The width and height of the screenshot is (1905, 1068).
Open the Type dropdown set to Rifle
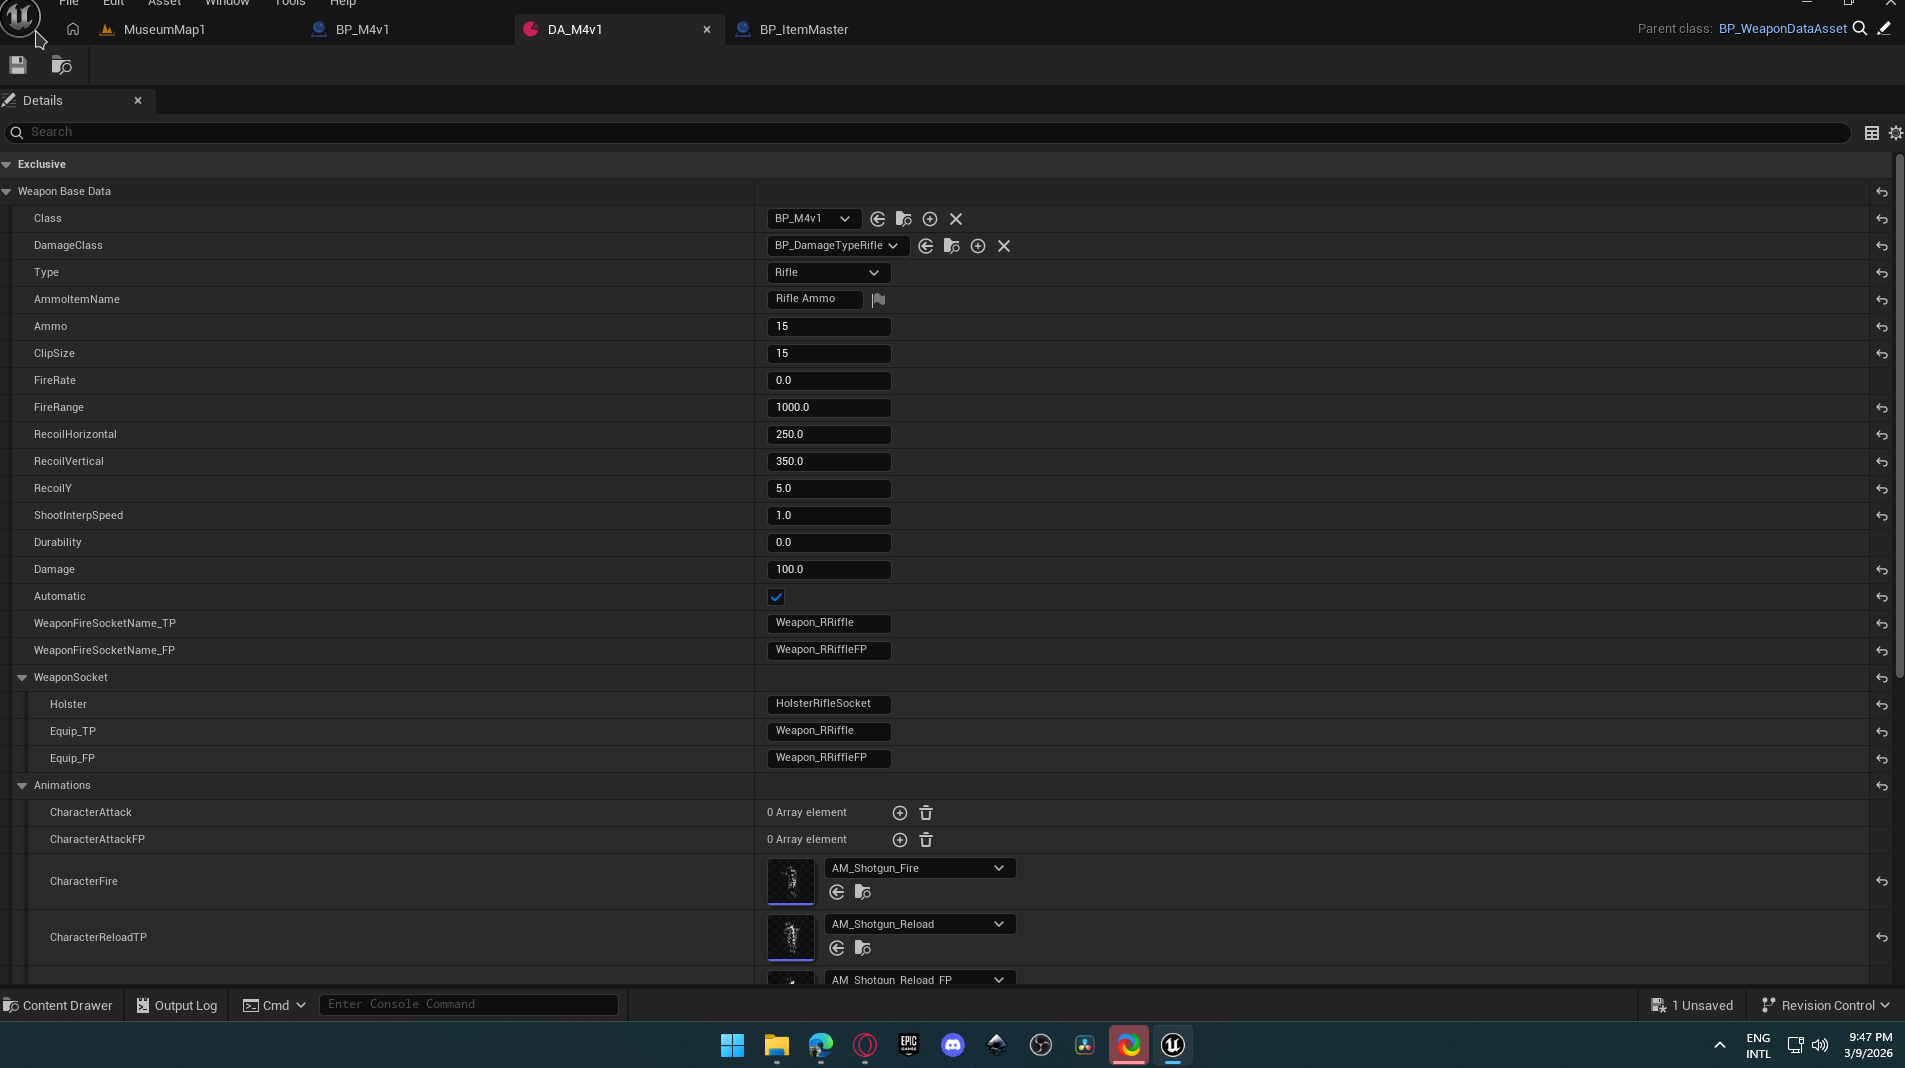point(827,273)
